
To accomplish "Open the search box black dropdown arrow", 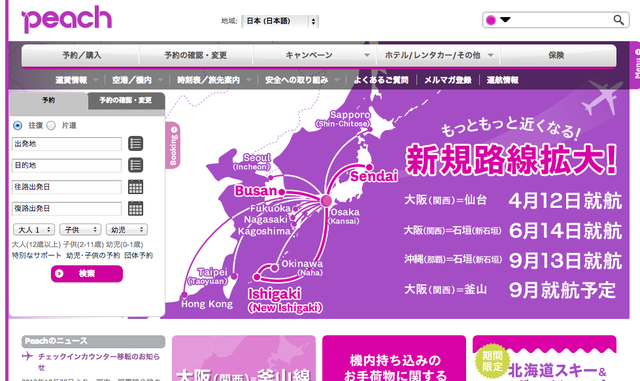I will 505,19.
